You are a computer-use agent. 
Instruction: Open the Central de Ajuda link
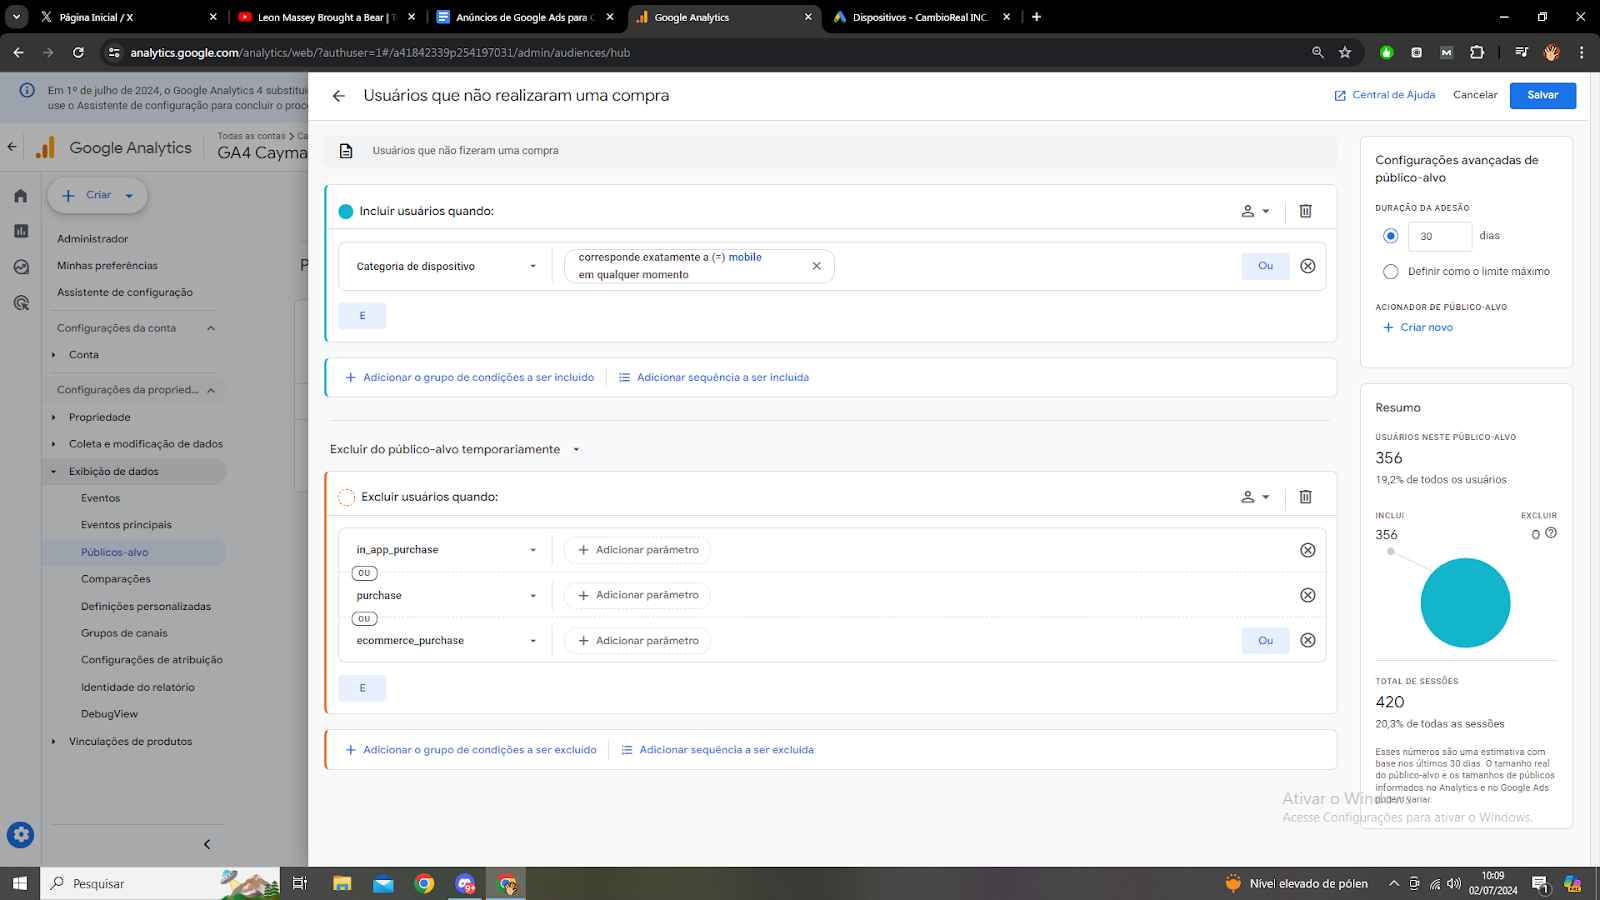1385,95
